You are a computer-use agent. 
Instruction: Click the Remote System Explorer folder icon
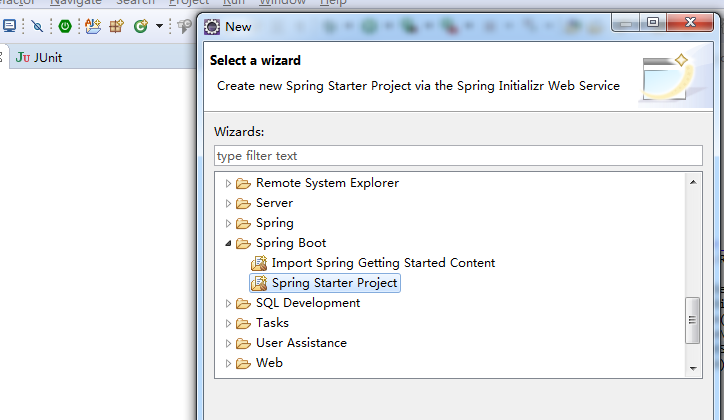click(243, 184)
